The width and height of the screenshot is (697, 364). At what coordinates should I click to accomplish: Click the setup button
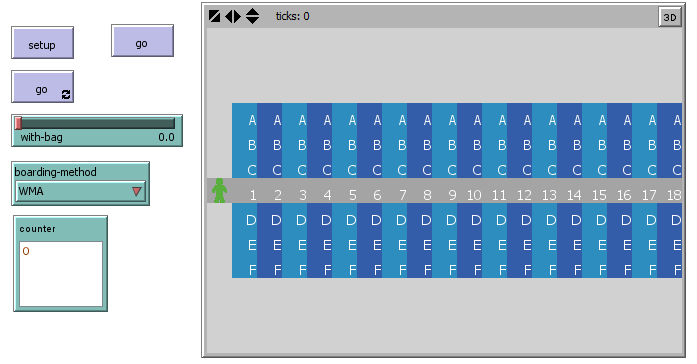(42, 43)
